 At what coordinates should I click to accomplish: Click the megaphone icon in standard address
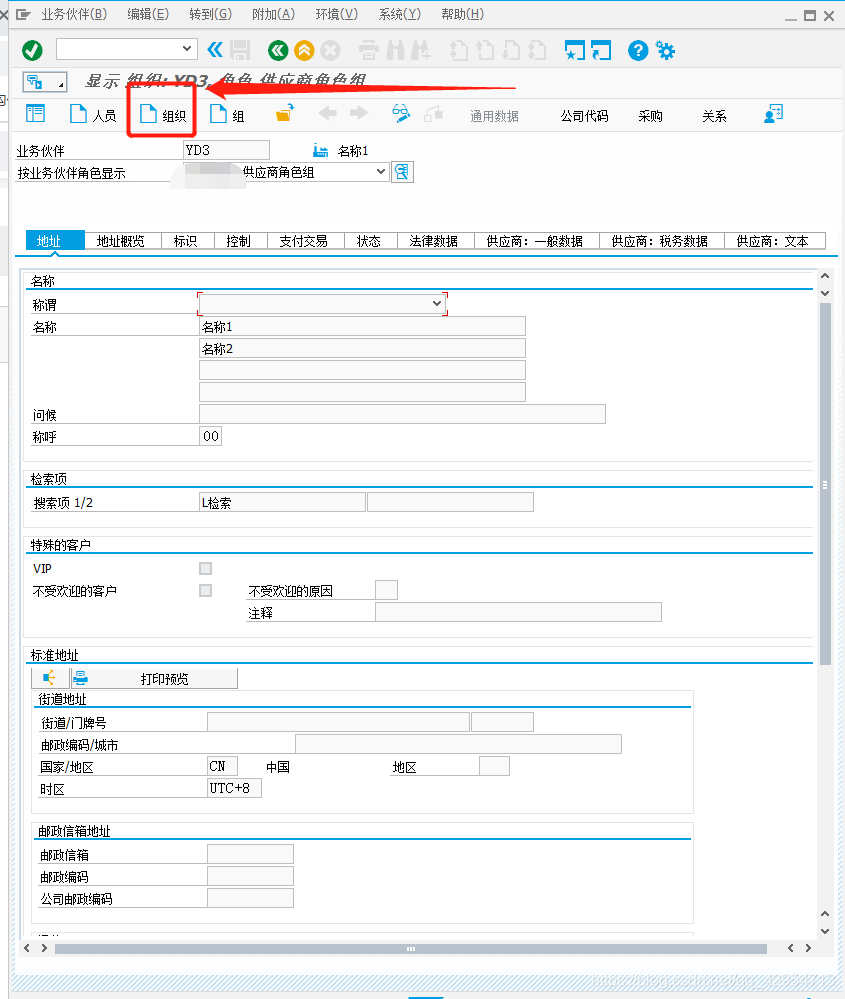48,677
